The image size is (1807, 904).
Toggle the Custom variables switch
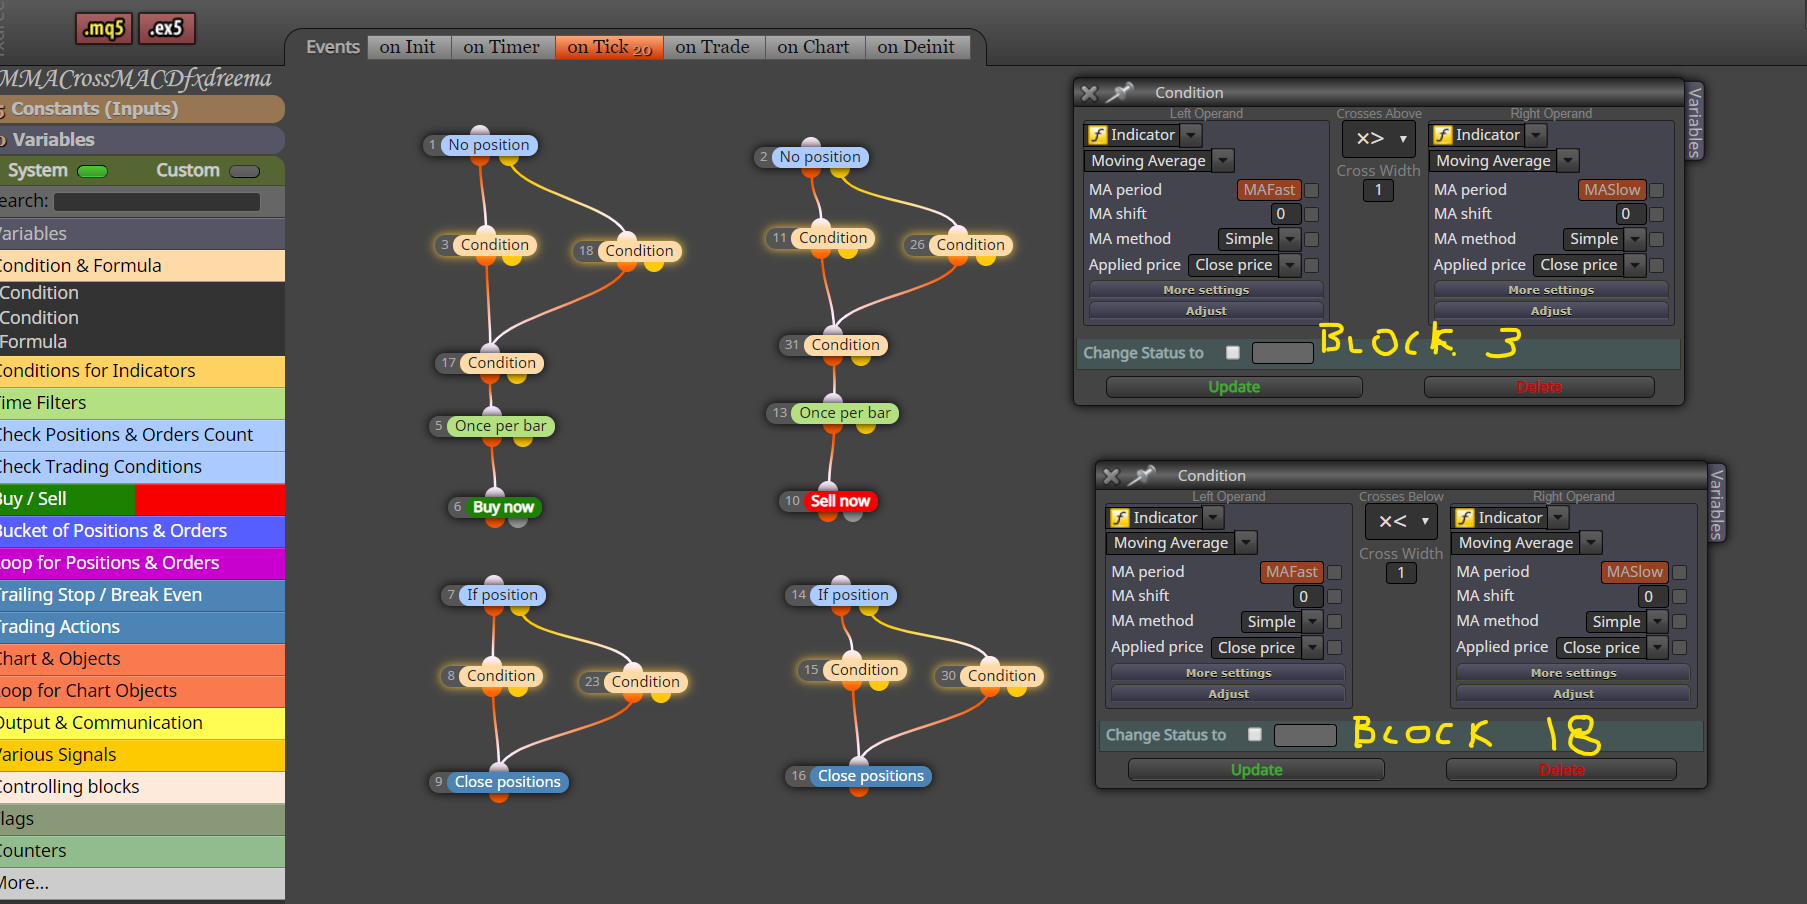click(244, 171)
